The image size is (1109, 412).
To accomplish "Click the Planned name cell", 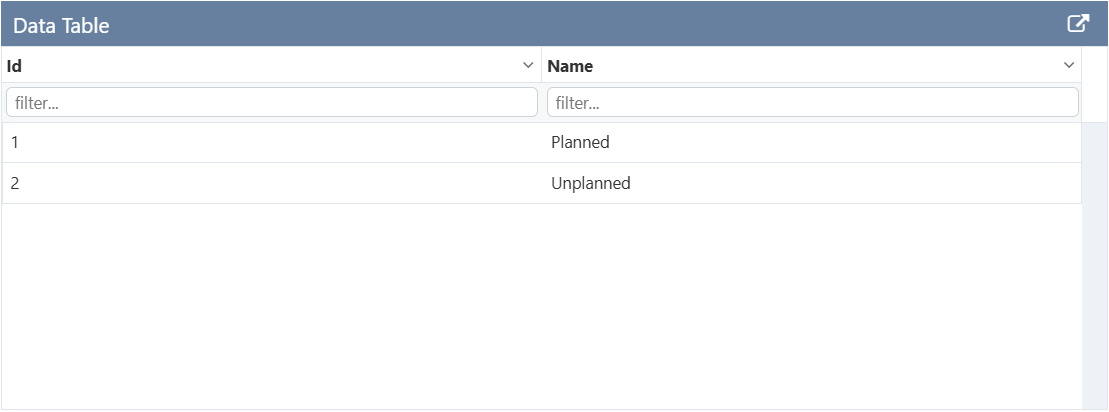I will (580, 142).
